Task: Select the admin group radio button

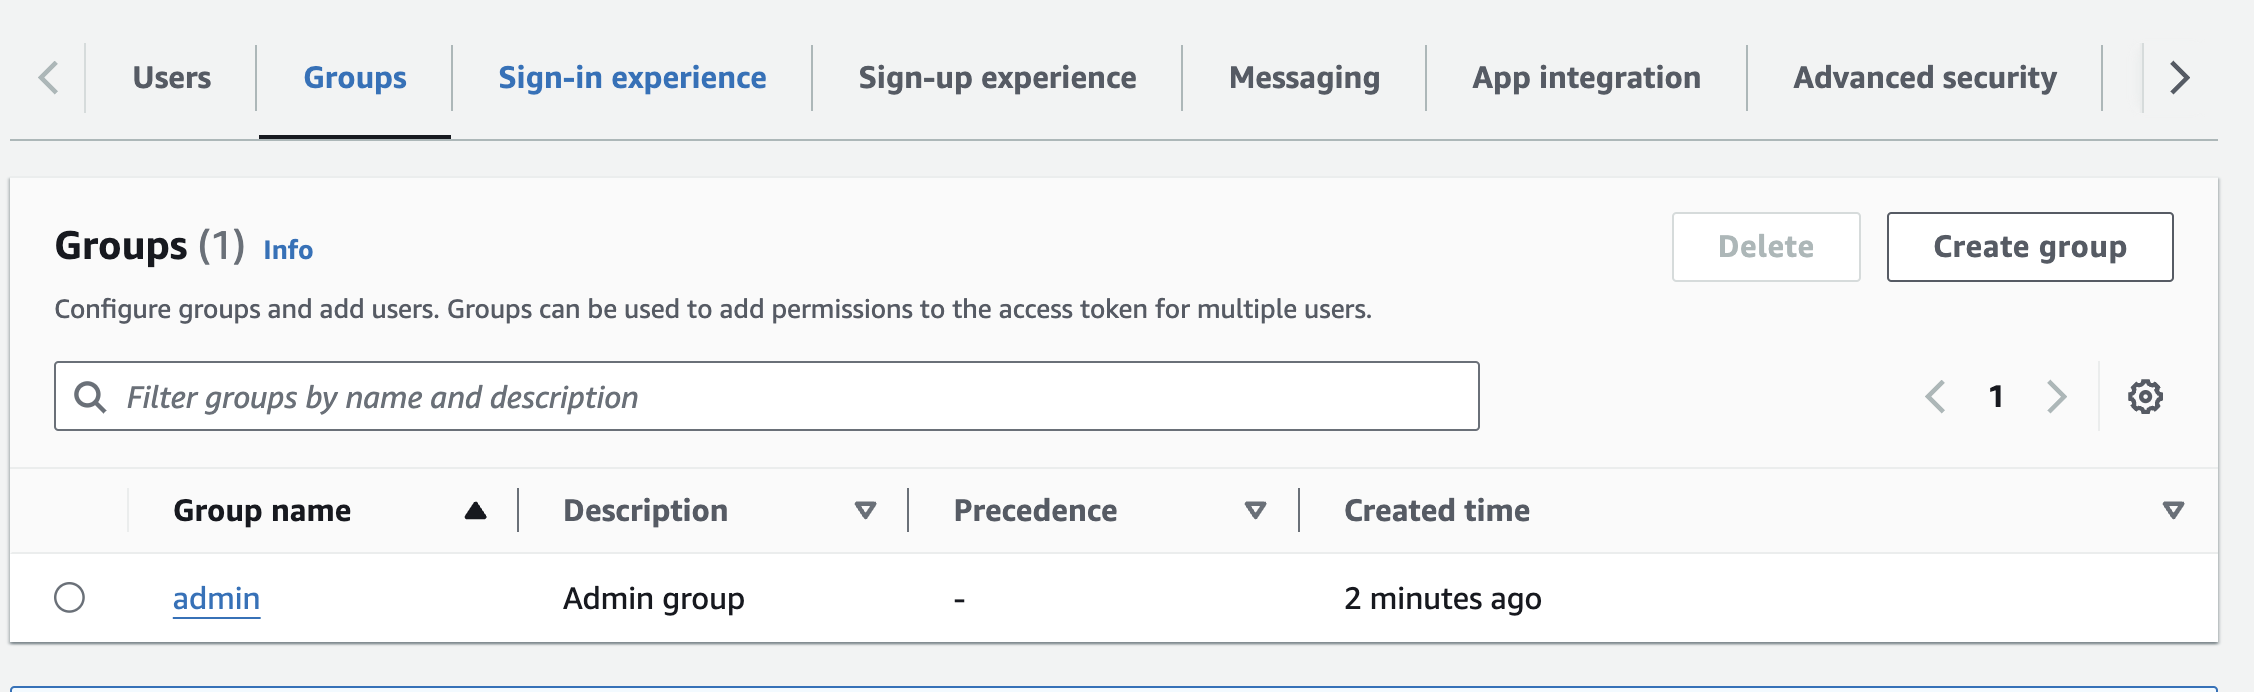Action: coord(69,598)
